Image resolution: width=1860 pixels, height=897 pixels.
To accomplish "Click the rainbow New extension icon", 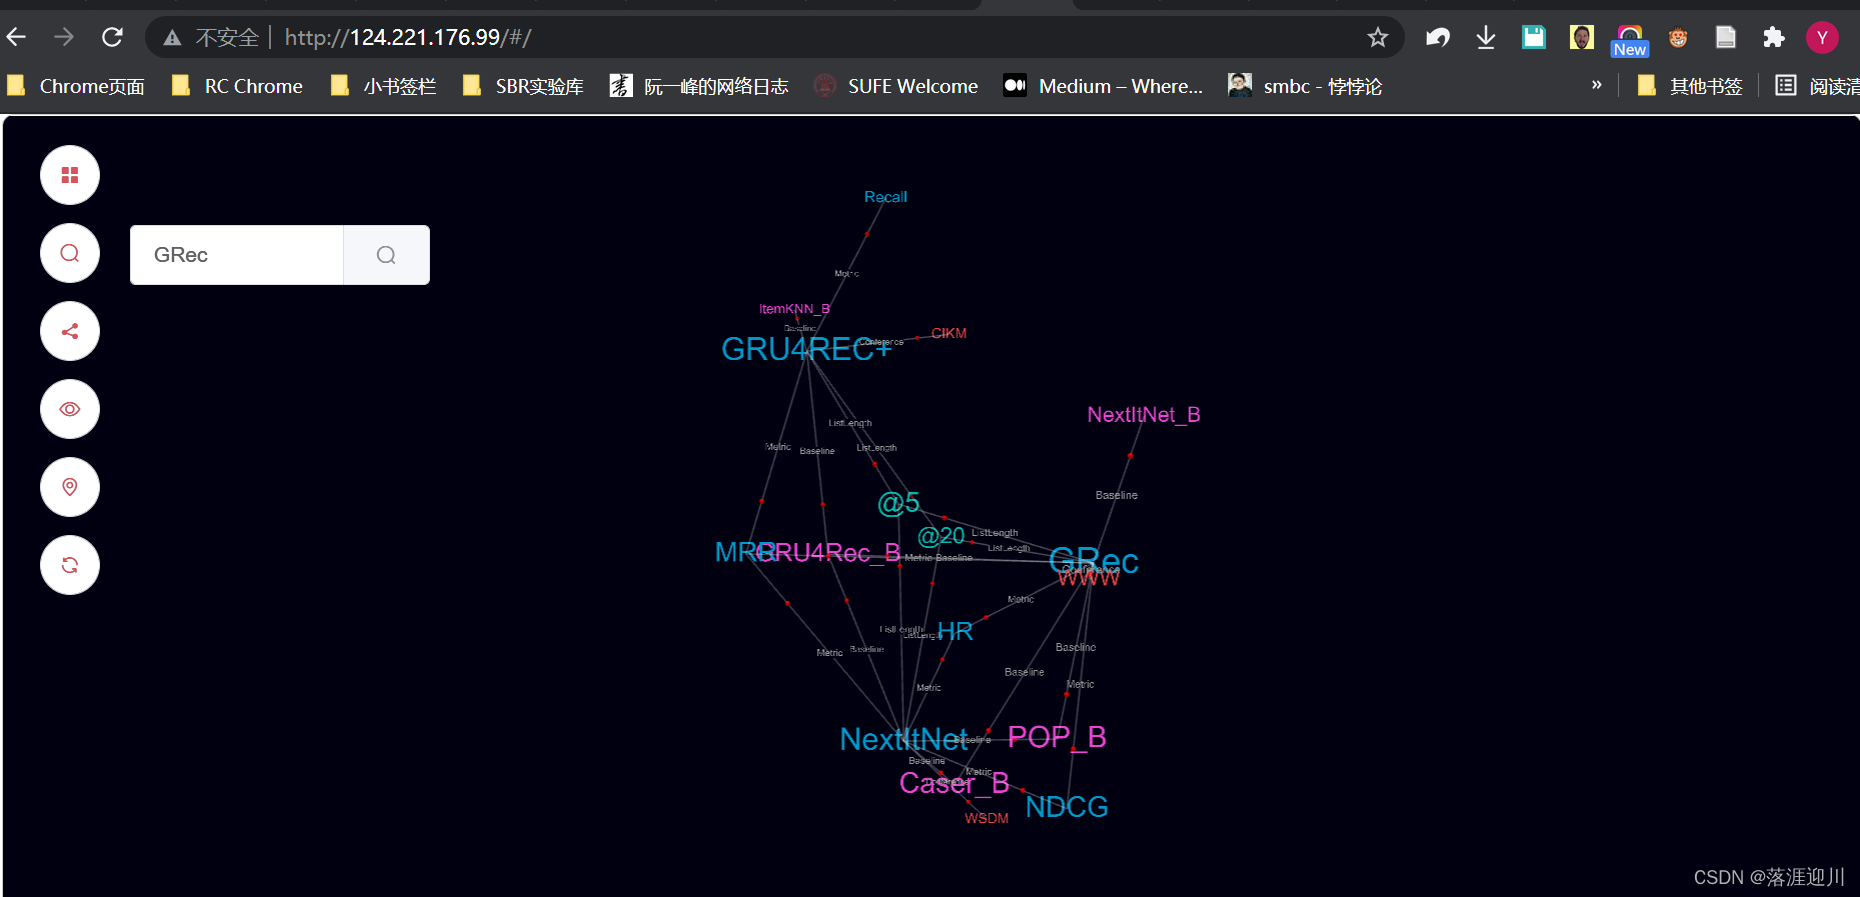I will pos(1630,40).
